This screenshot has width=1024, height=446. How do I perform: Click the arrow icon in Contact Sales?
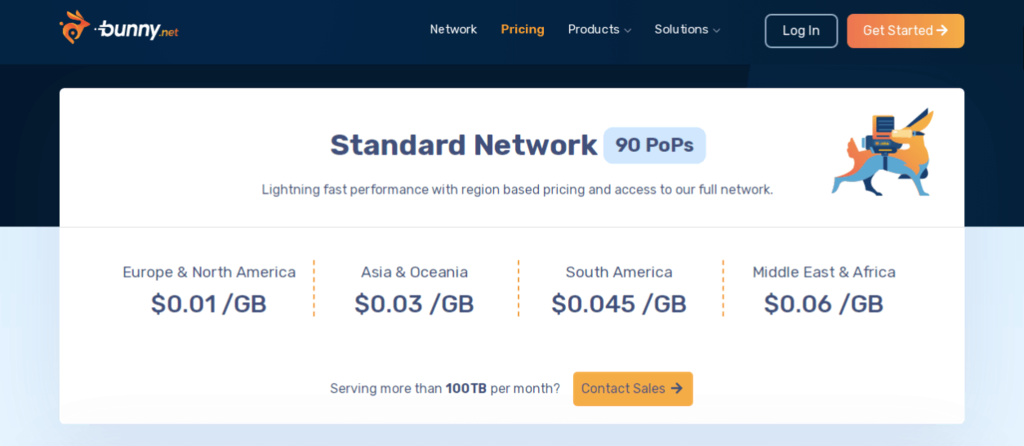click(677, 389)
